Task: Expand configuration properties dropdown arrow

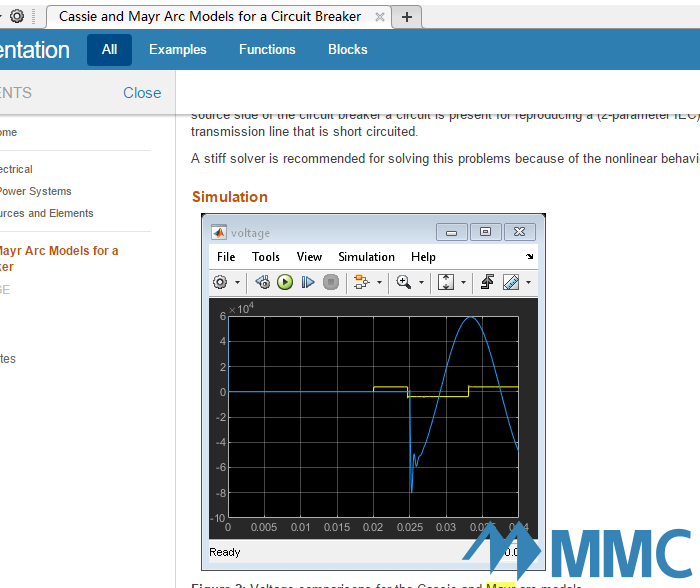Action: (x=237, y=283)
